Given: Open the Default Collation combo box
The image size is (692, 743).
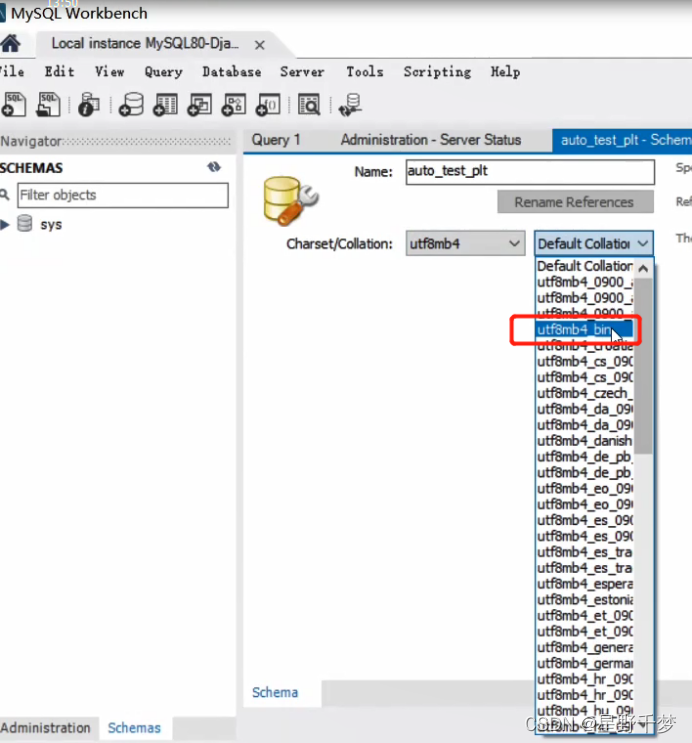Looking at the screenshot, I should coord(594,244).
